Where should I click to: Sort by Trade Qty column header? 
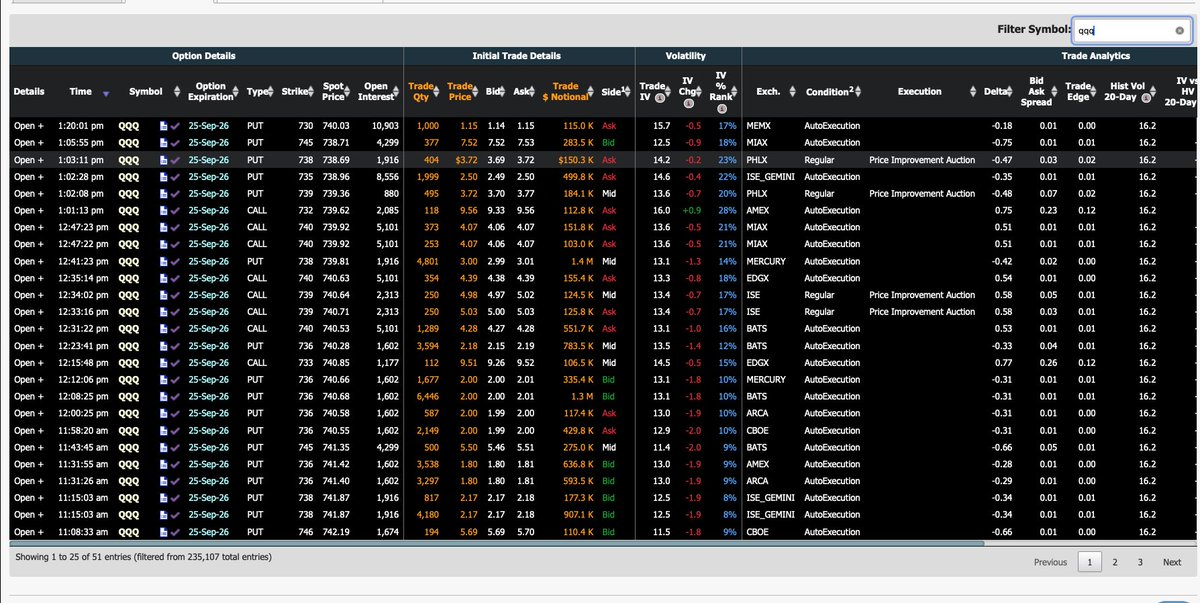(x=420, y=92)
